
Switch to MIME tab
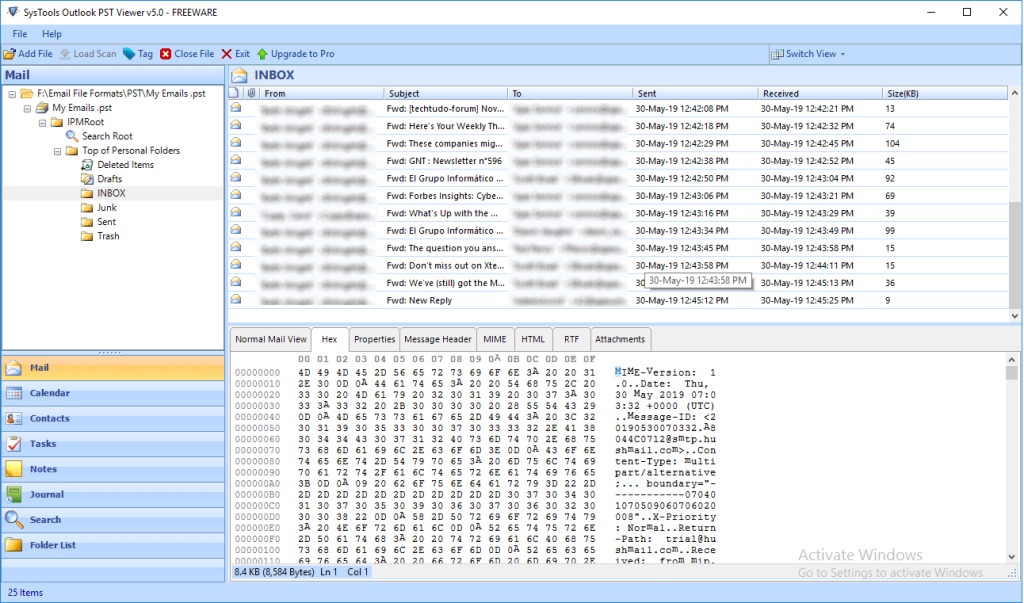(495, 340)
